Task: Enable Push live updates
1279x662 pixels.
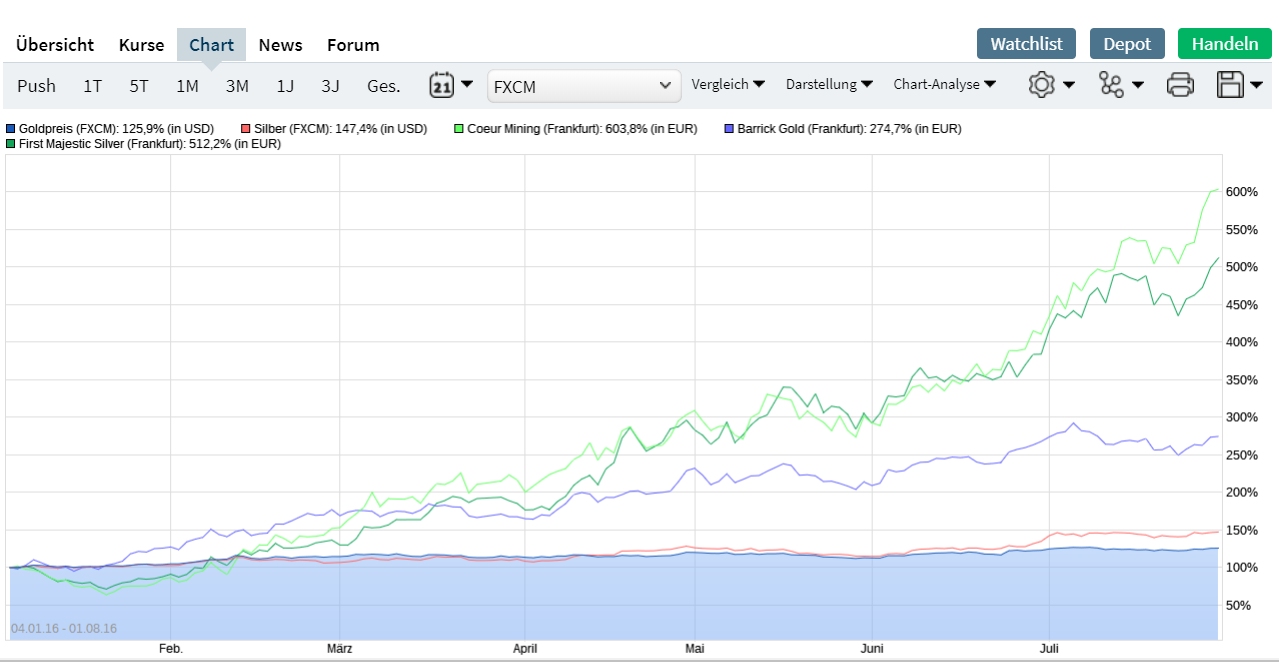Action: point(36,86)
